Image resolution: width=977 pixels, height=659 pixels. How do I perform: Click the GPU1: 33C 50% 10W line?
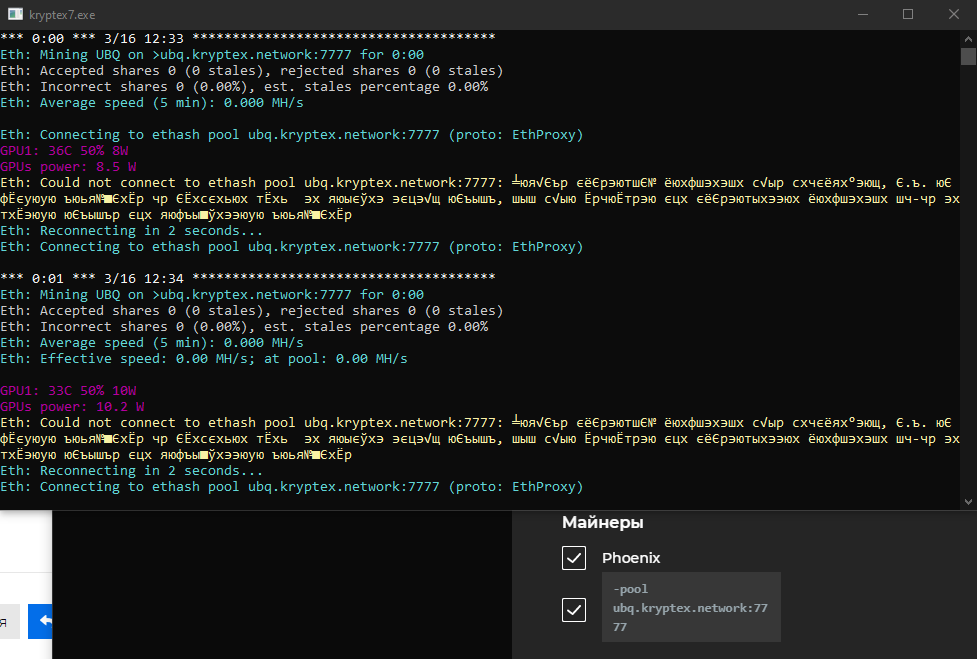point(69,391)
